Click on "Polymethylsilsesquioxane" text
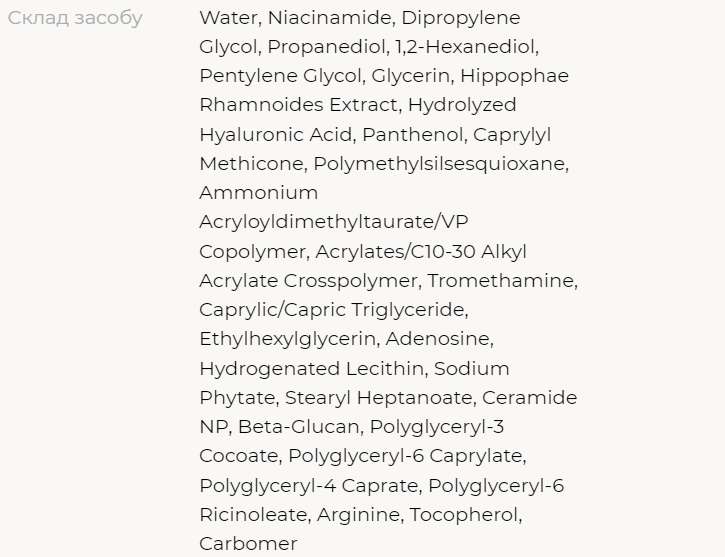725x557 pixels. [439, 164]
